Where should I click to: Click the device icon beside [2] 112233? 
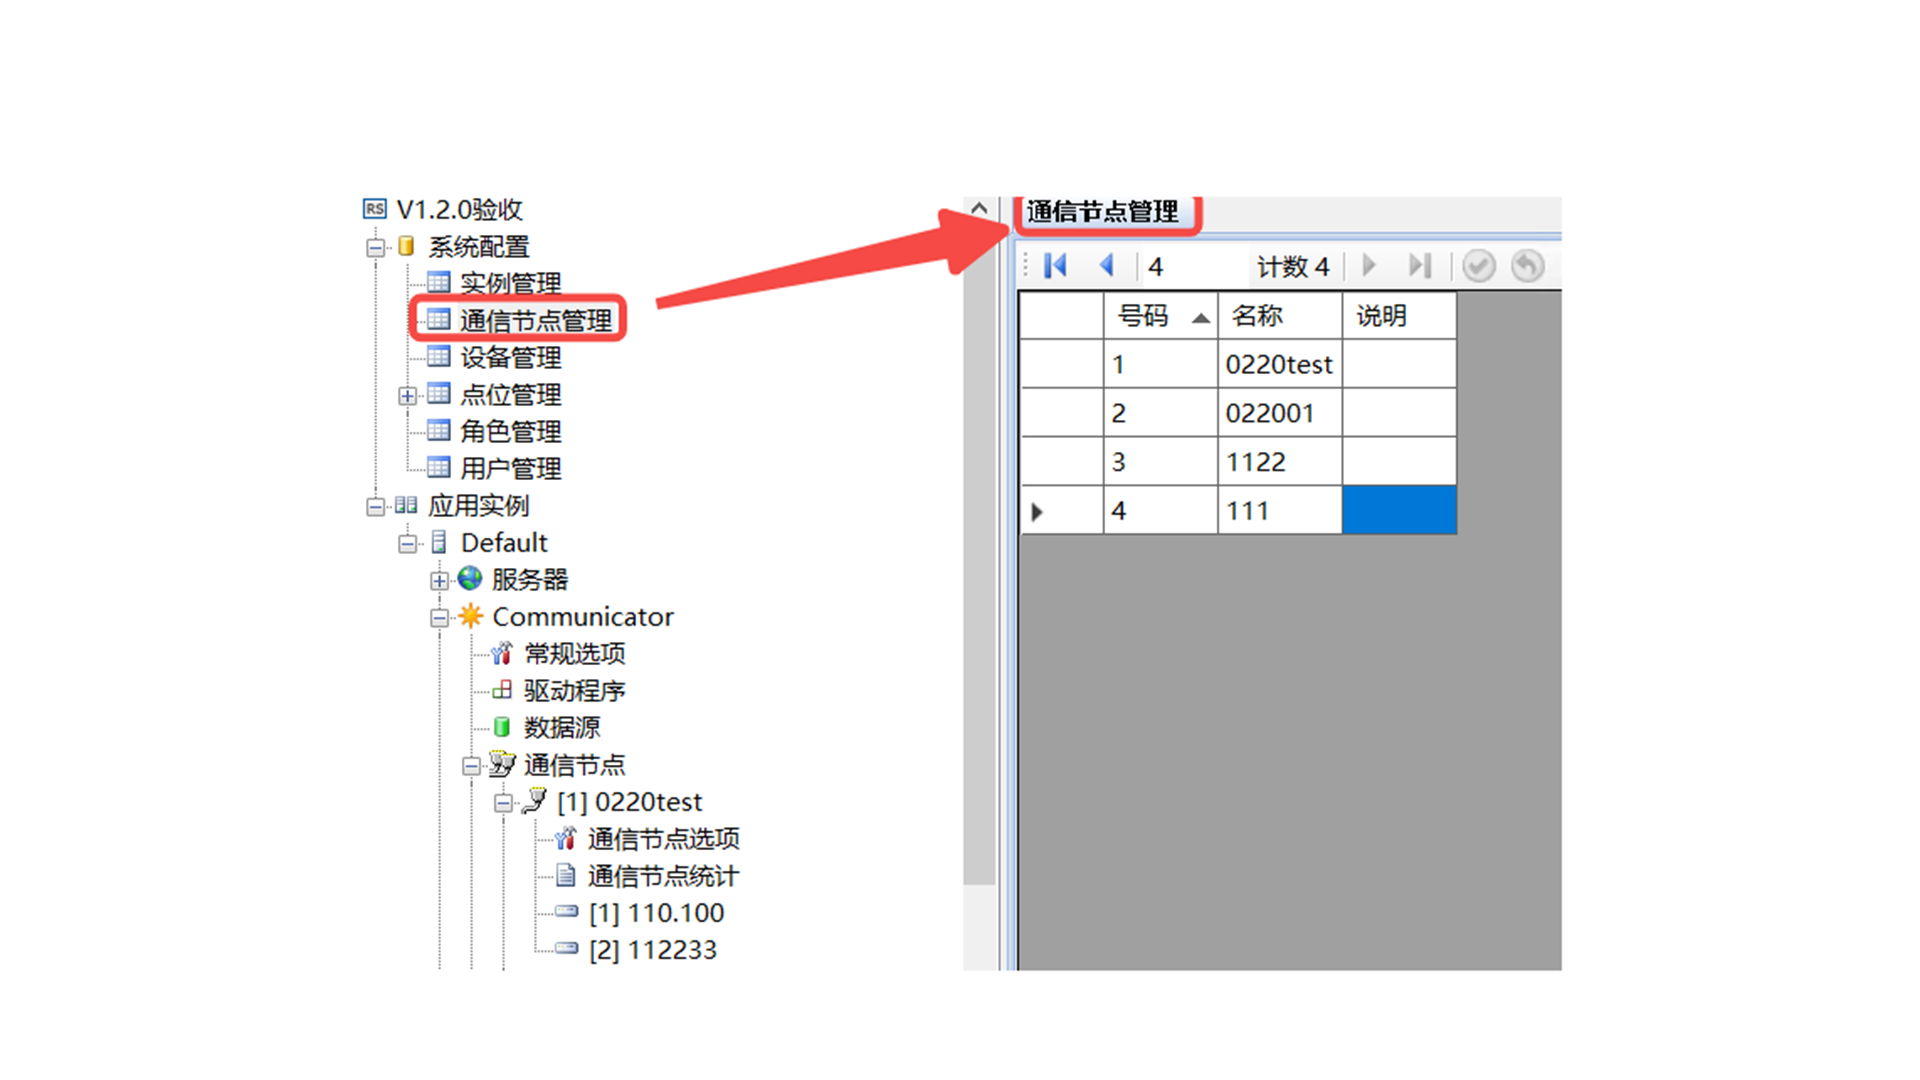566,948
